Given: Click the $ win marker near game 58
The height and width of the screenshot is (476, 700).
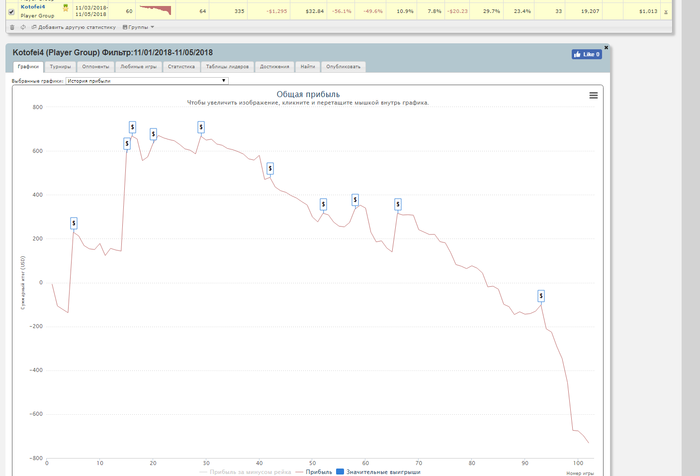Looking at the screenshot, I should click(x=355, y=200).
